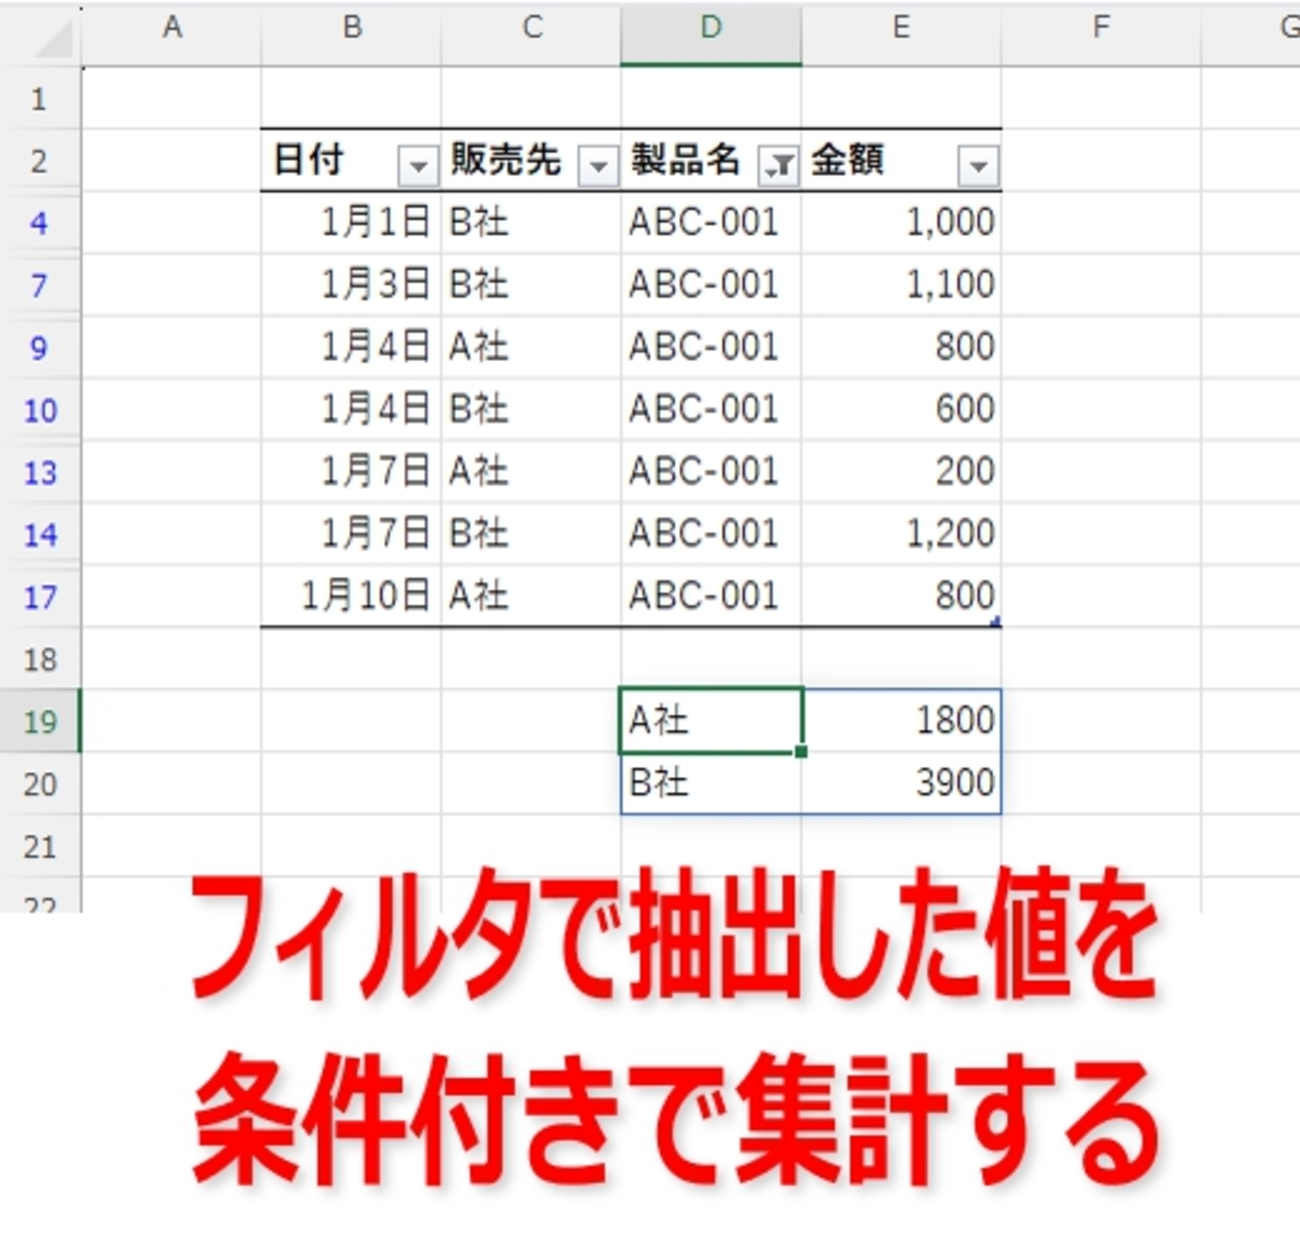1300x1238 pixels.
Task: Select the amount cell 1,200
Action: click(901, 534)
